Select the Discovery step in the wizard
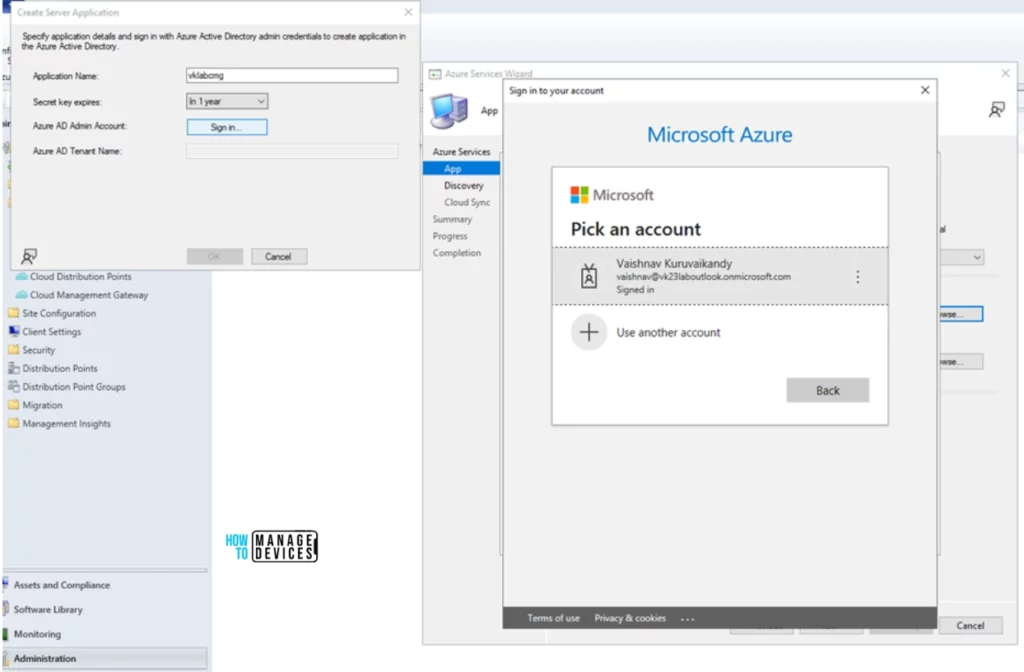This screenshot has width=1024, height=672. (x=464, y=185)
